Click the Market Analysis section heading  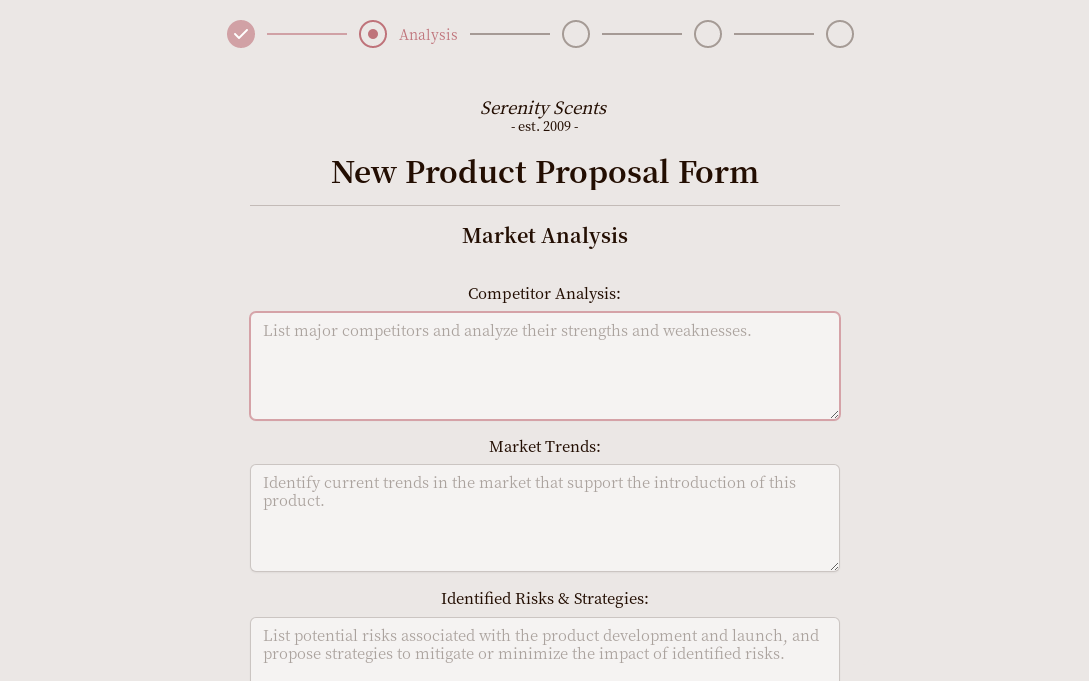click(x=544, y=236)
